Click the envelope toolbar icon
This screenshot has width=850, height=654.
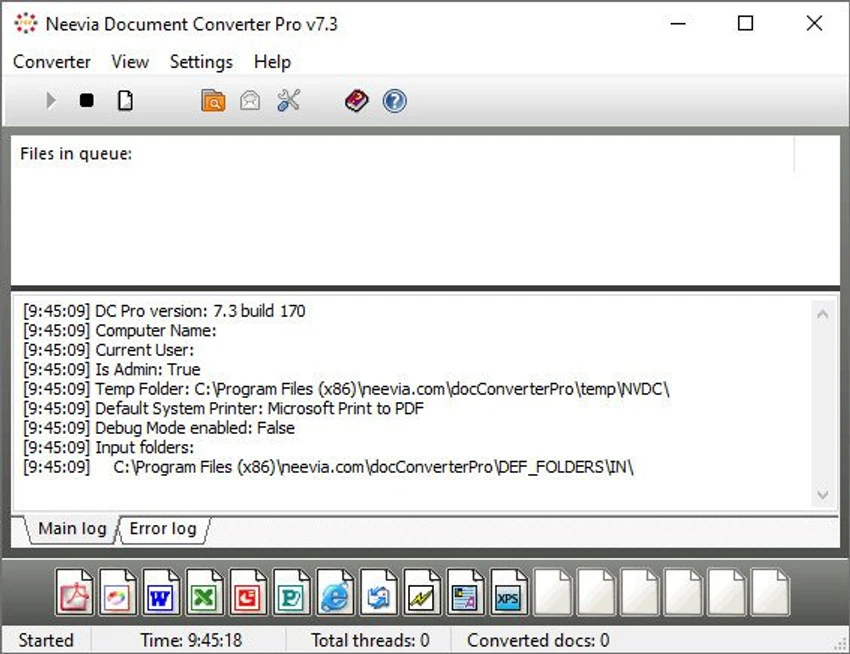click(250, 101)
